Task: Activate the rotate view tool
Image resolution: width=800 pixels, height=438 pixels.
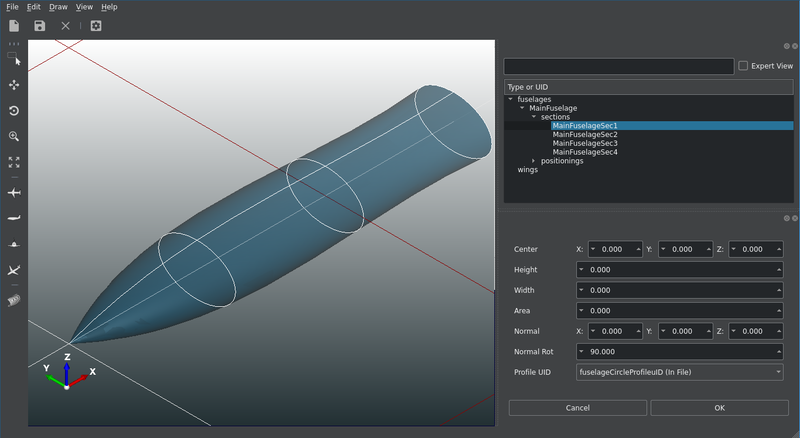Action: point(14,111)
